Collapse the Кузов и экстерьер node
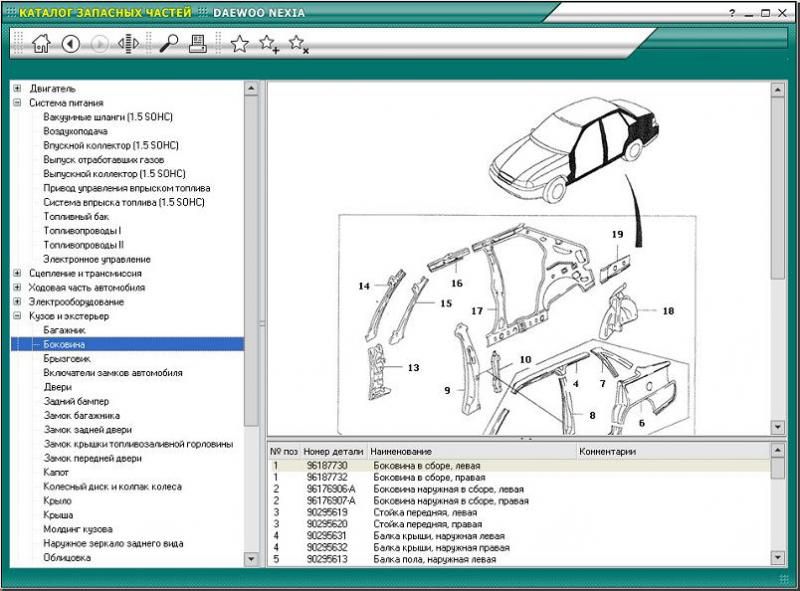 [x=17, y=316]
